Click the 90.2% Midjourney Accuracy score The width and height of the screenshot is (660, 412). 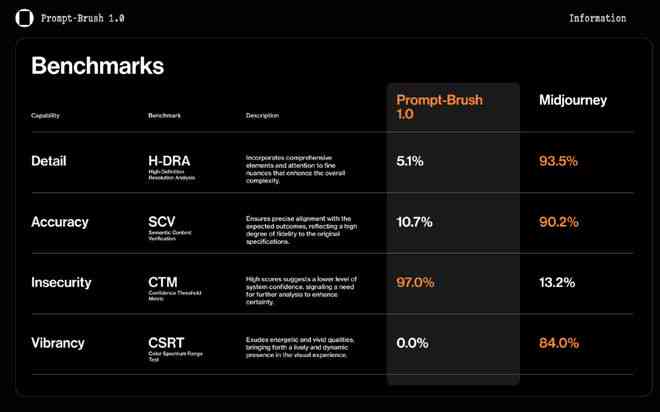point(559,222)
